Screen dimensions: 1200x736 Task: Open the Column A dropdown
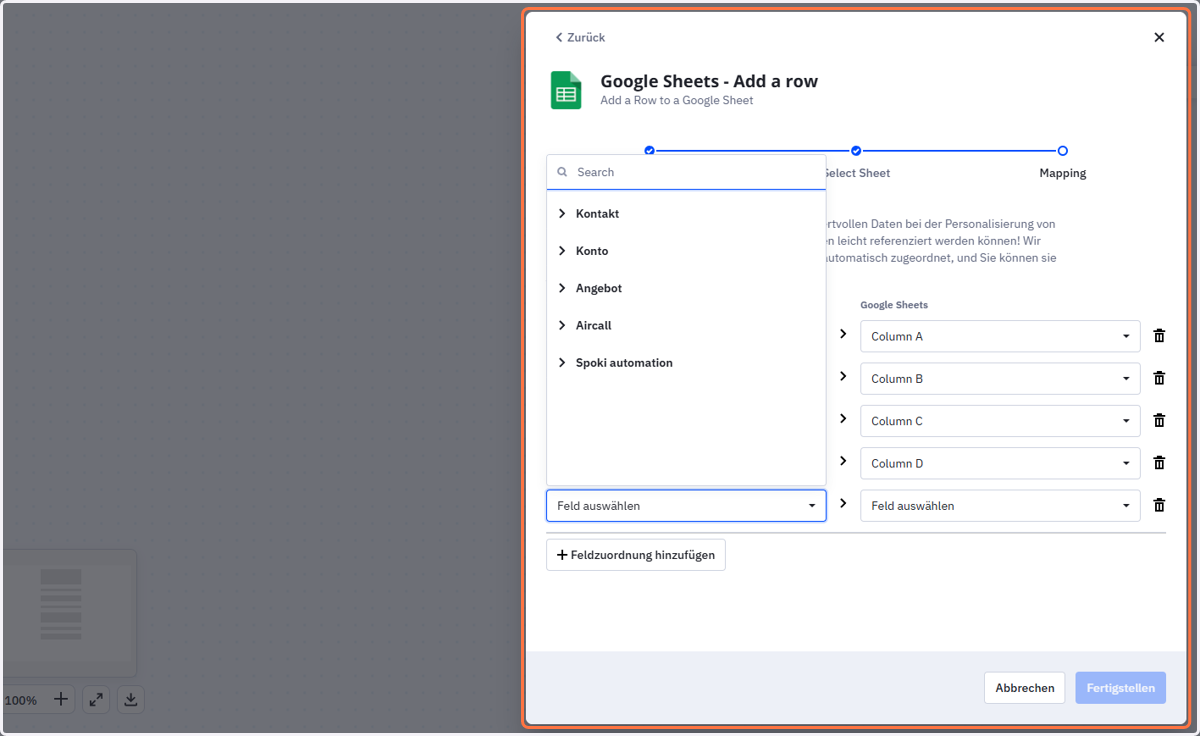tap(1000, 336)
